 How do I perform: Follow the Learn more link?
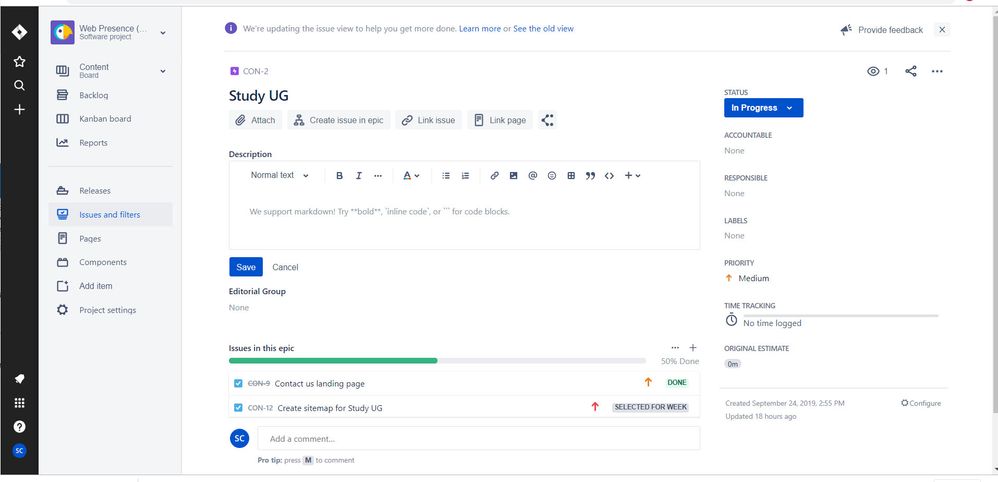(480, 29)
